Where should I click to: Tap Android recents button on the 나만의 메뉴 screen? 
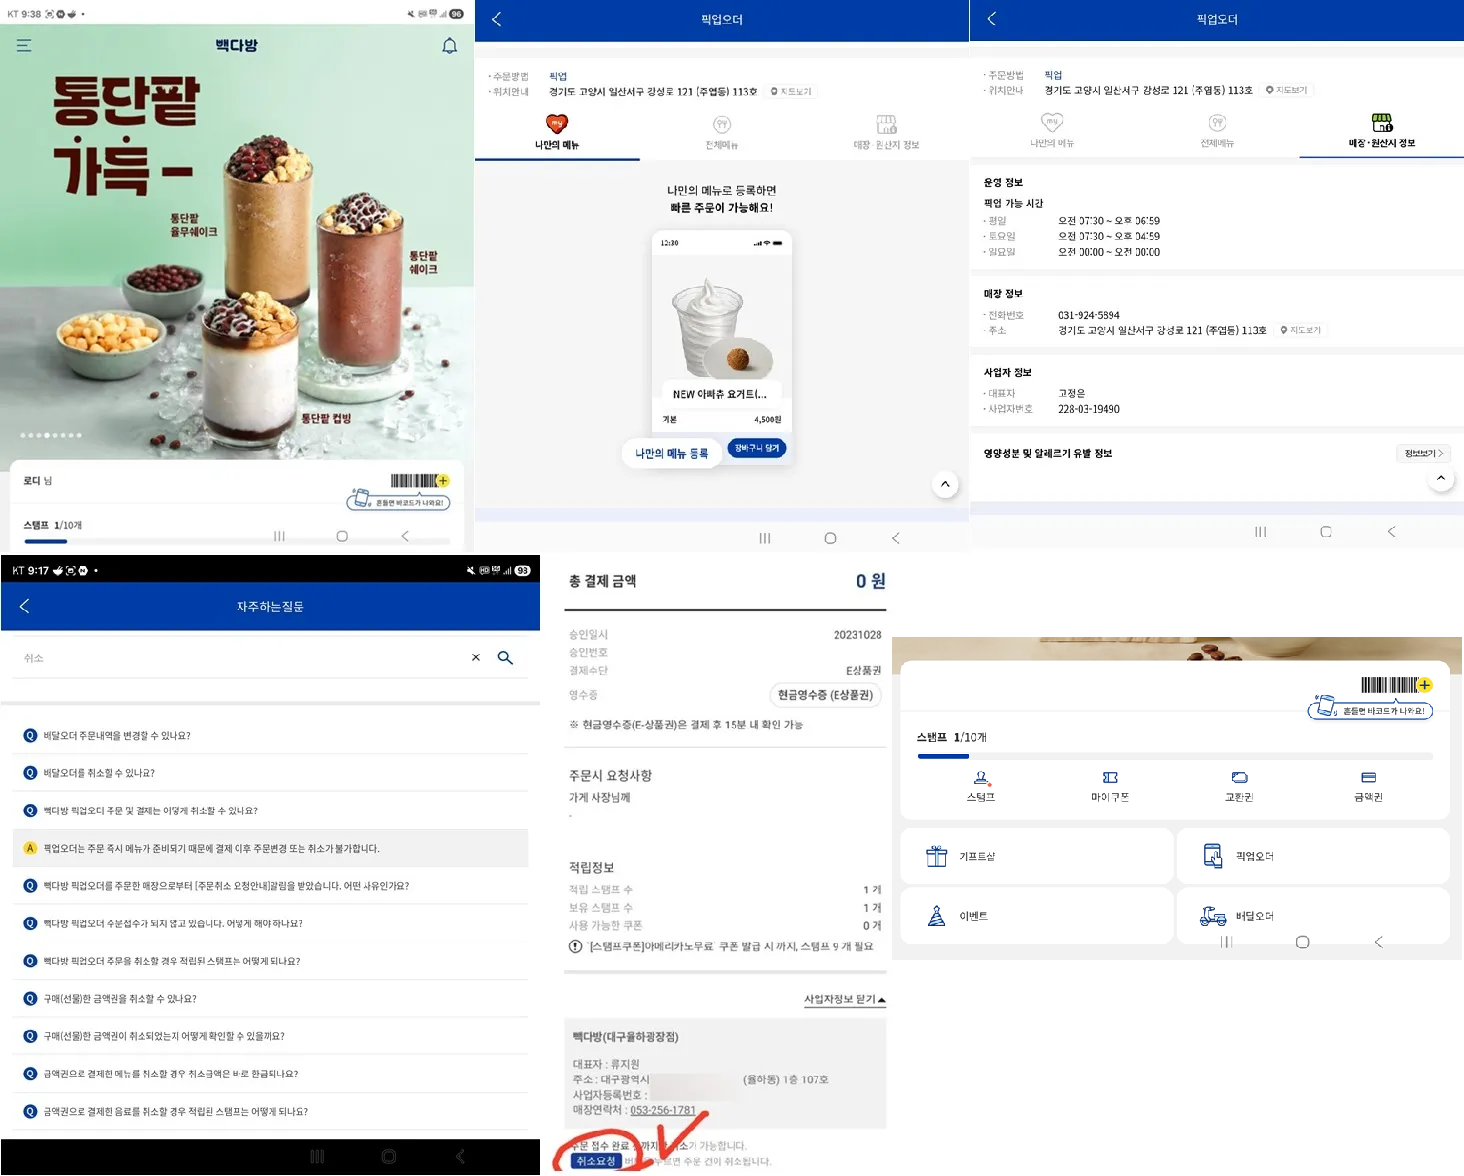[765, 538]
